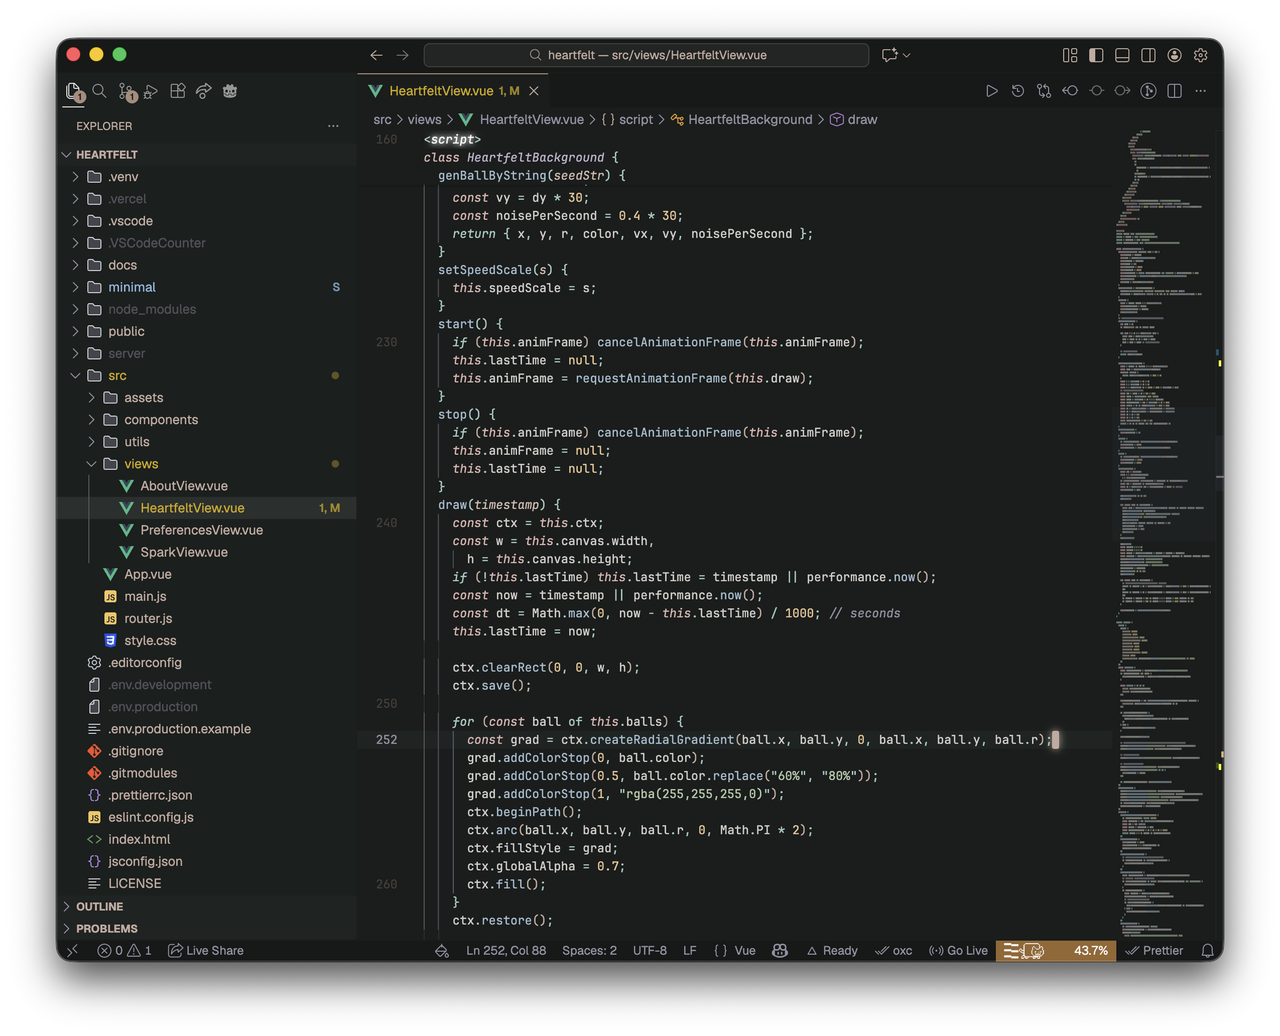Open the Customize Layout icon
The width and height of the screenshot is (1280, 1036).
[1070, 55]
